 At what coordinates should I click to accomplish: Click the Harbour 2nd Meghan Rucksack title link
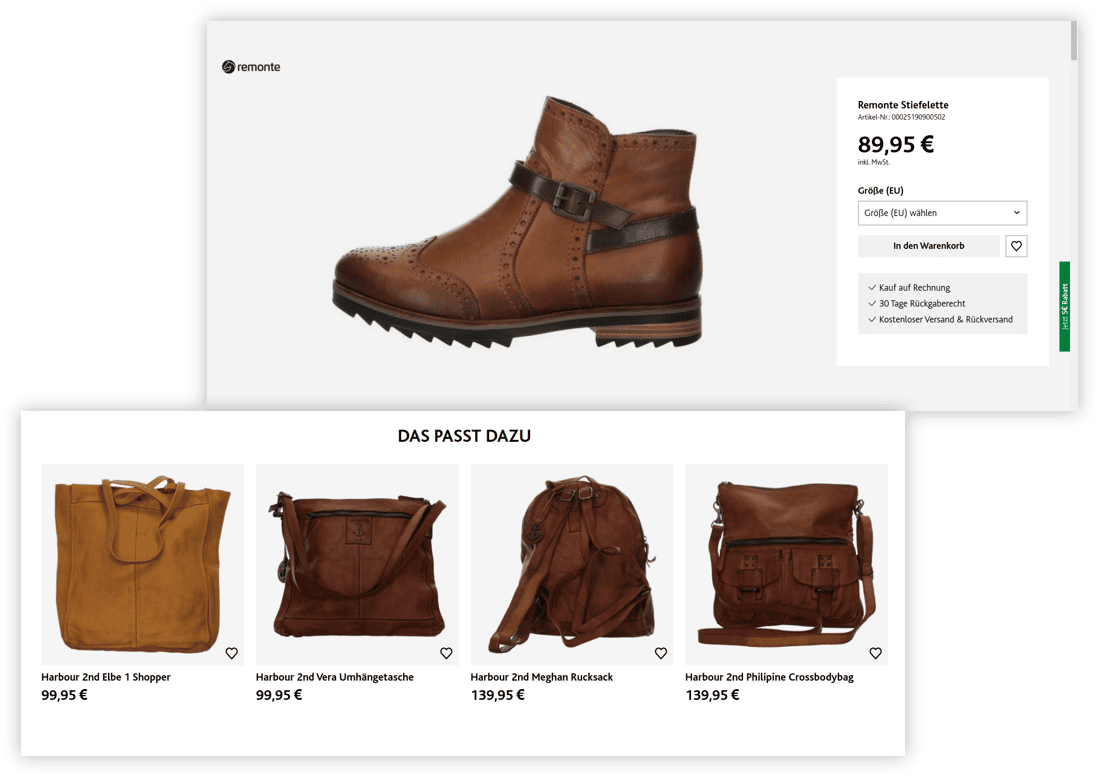coord(542,677)
